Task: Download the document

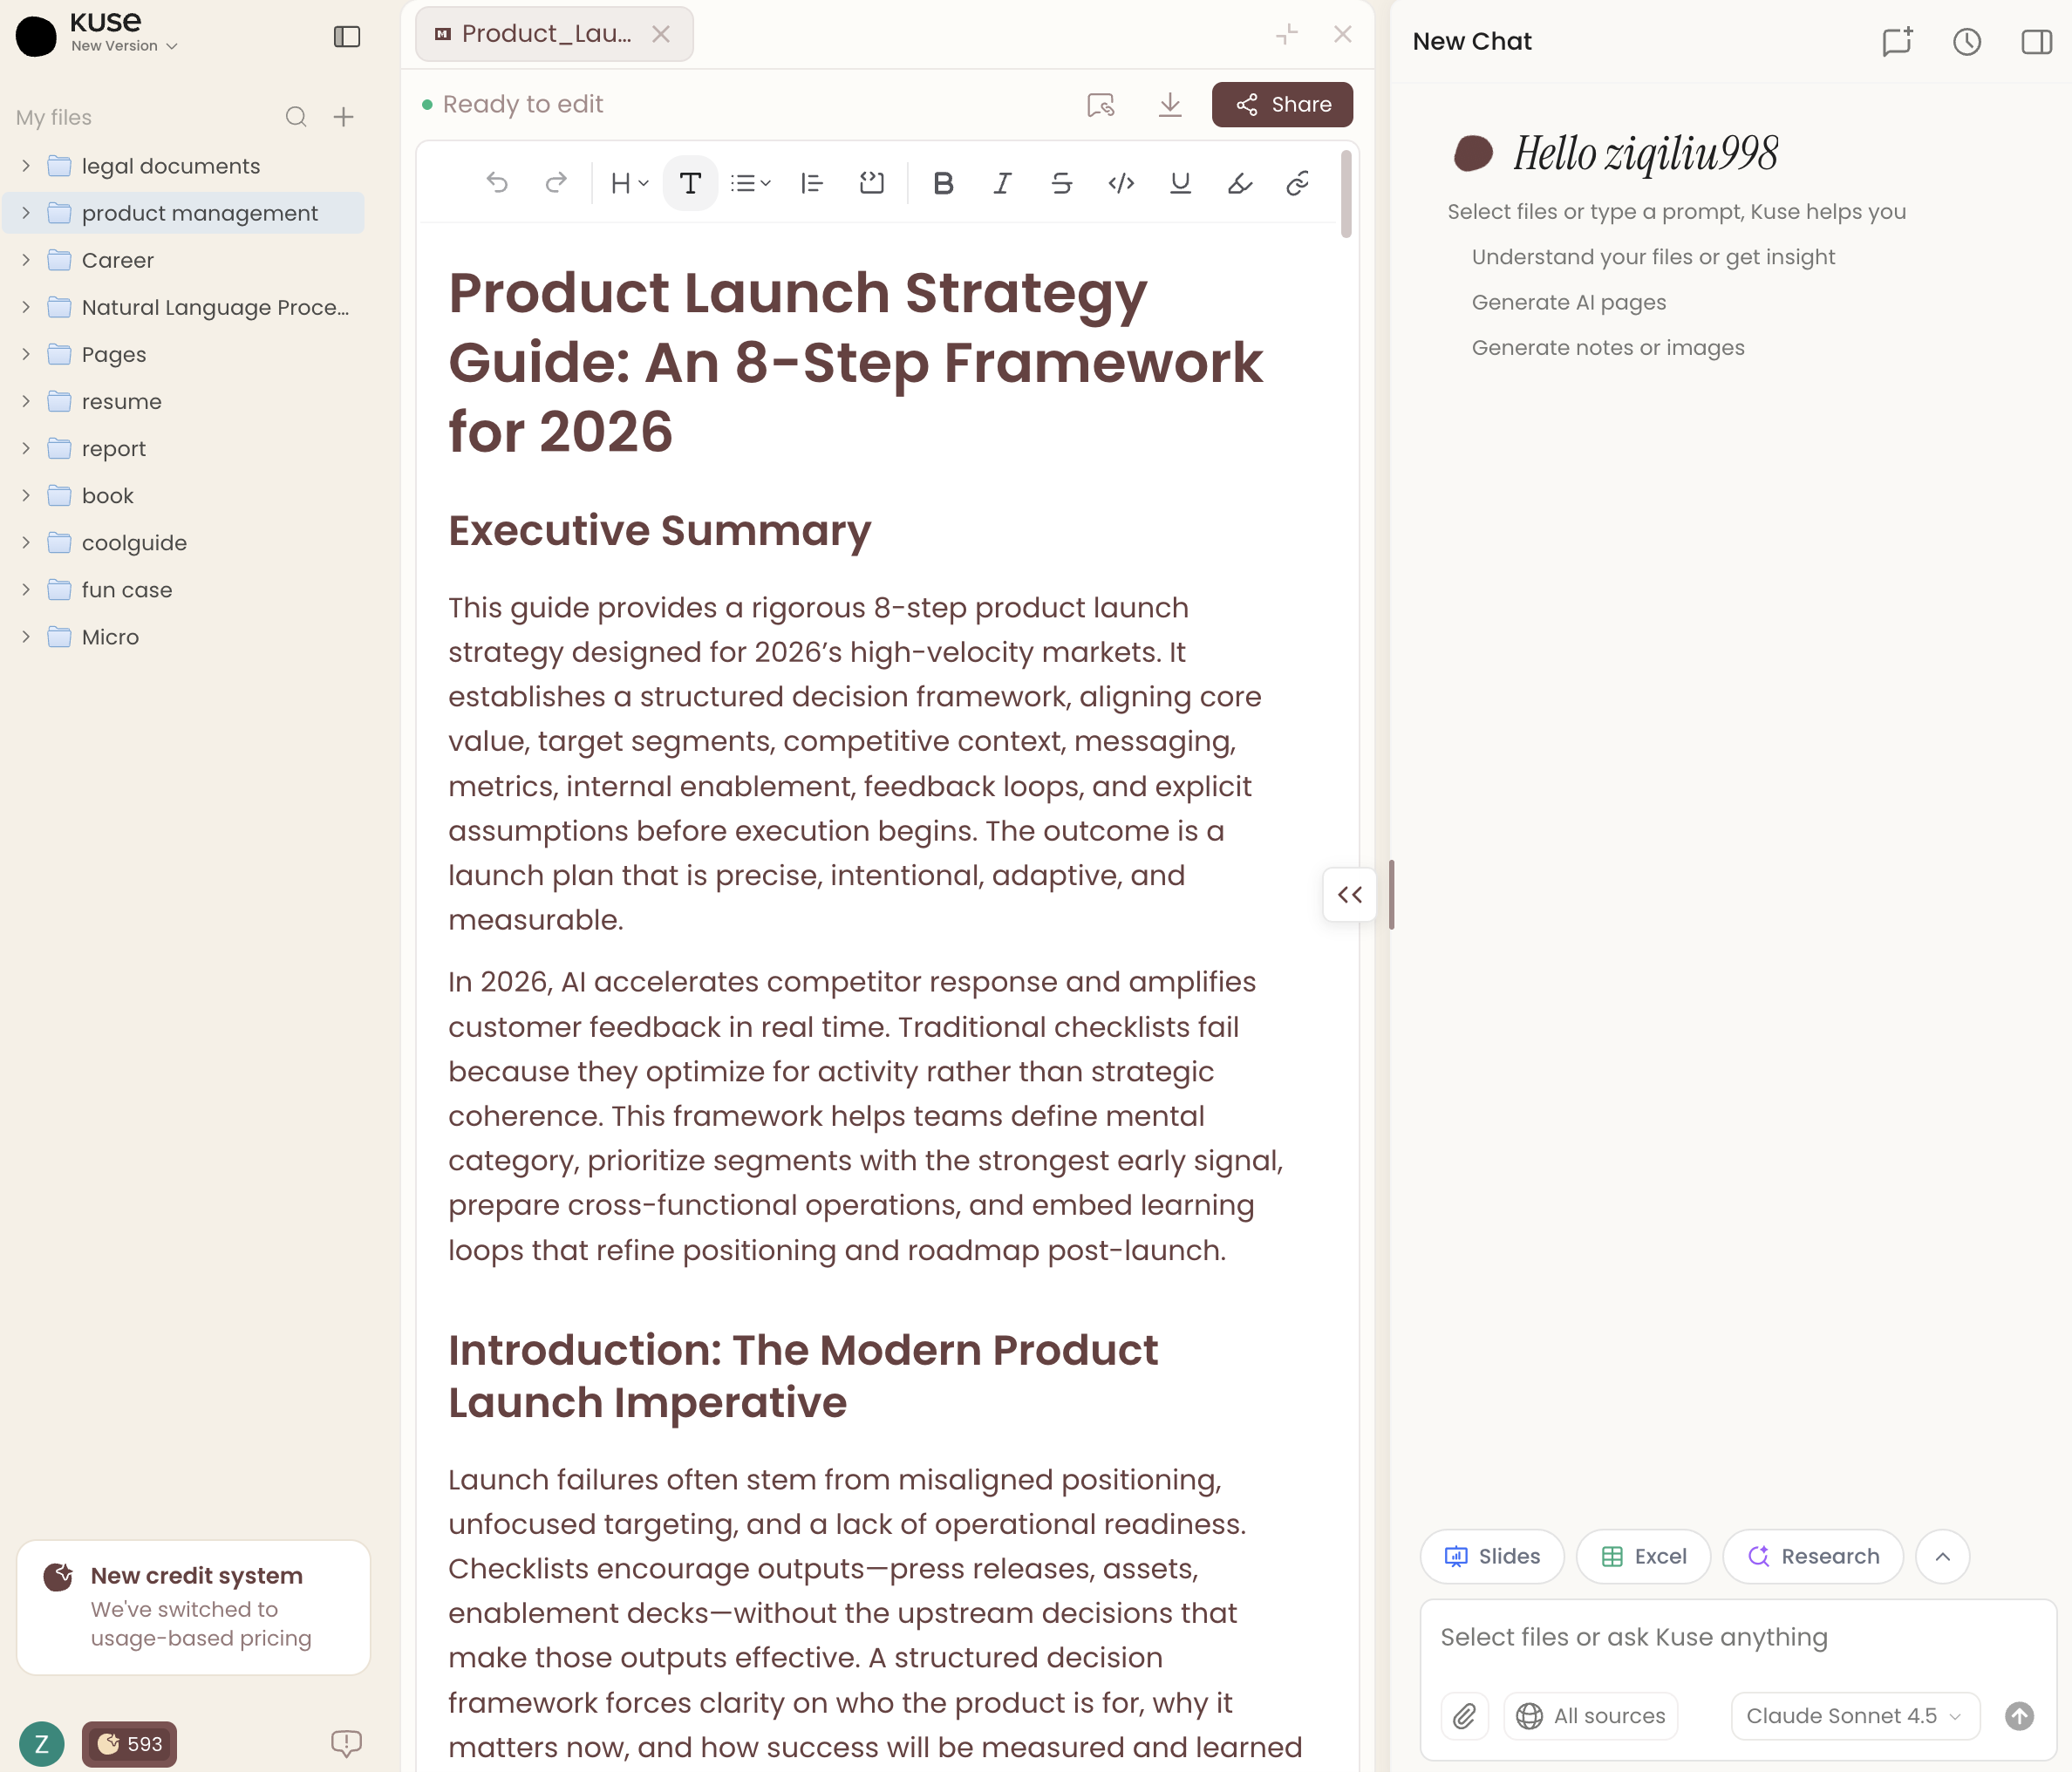Action: (x=1170, y=104)
